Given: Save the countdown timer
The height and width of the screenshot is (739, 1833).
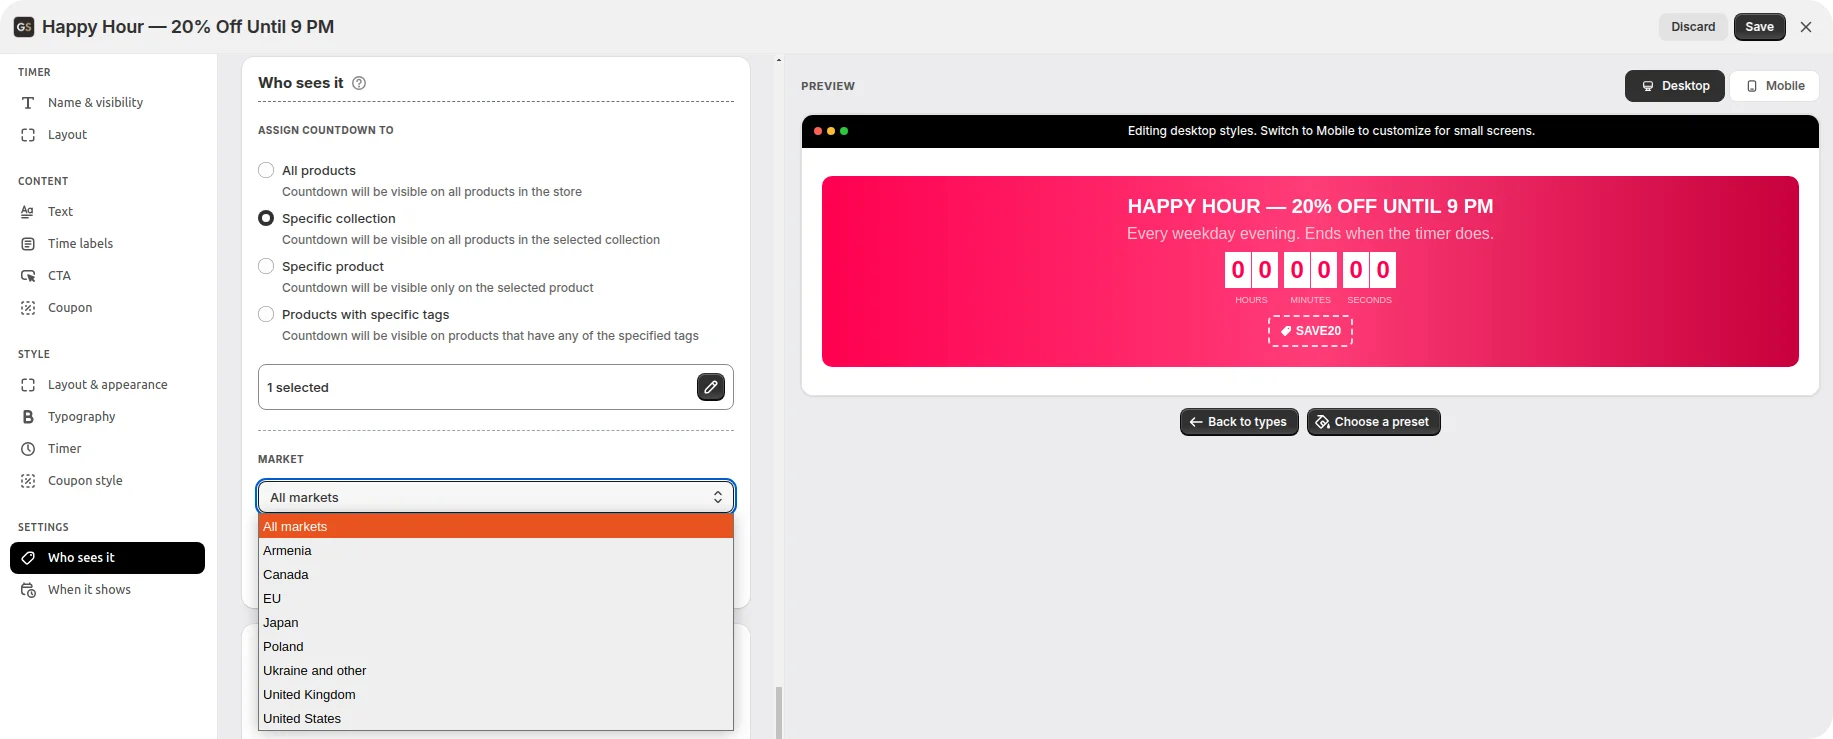Looking at the screenshot, I should pos(1760,27).
